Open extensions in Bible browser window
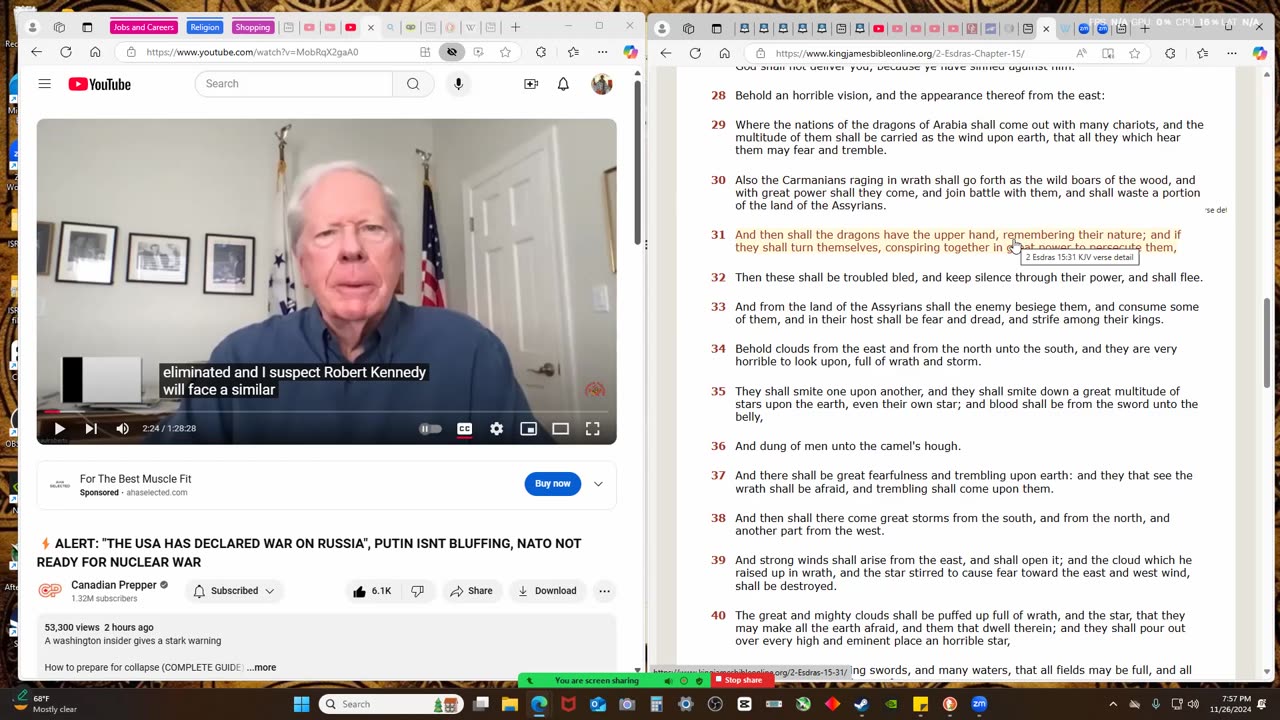 click(1170, 53)
